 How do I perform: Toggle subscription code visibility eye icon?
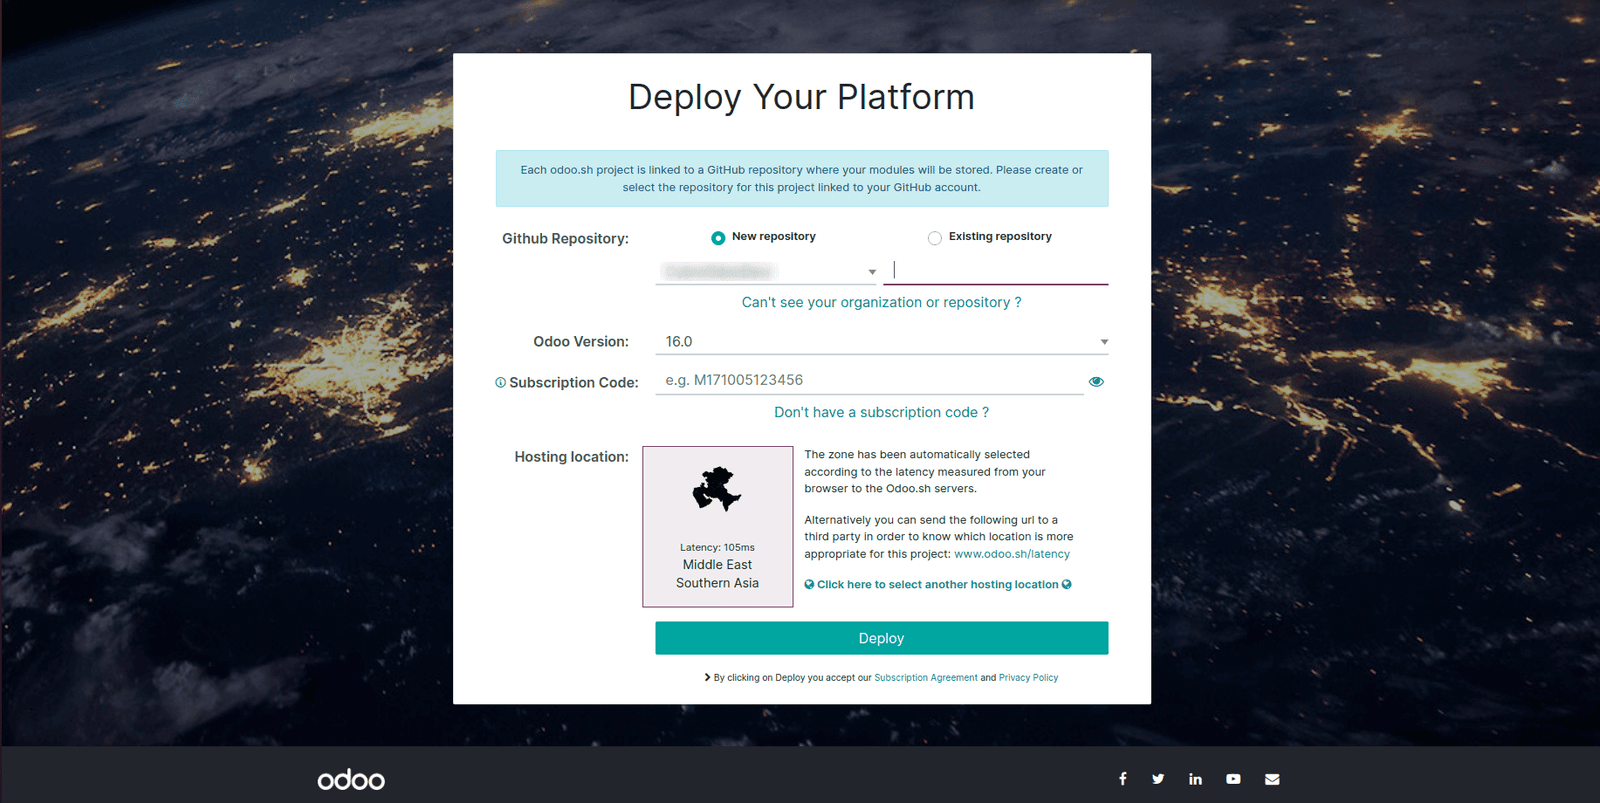(1096, 381)
